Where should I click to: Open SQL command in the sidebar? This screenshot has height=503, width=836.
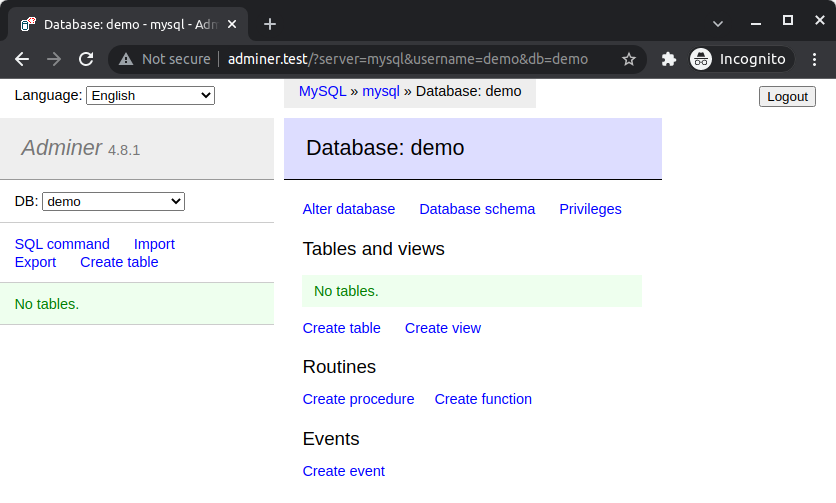pos(62,244)
